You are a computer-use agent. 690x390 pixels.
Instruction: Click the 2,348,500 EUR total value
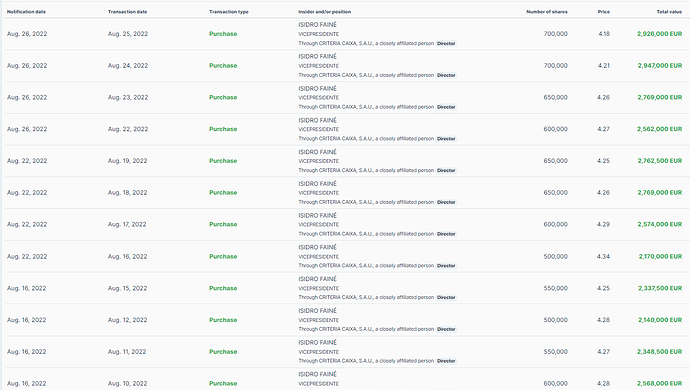pos(660,352)
